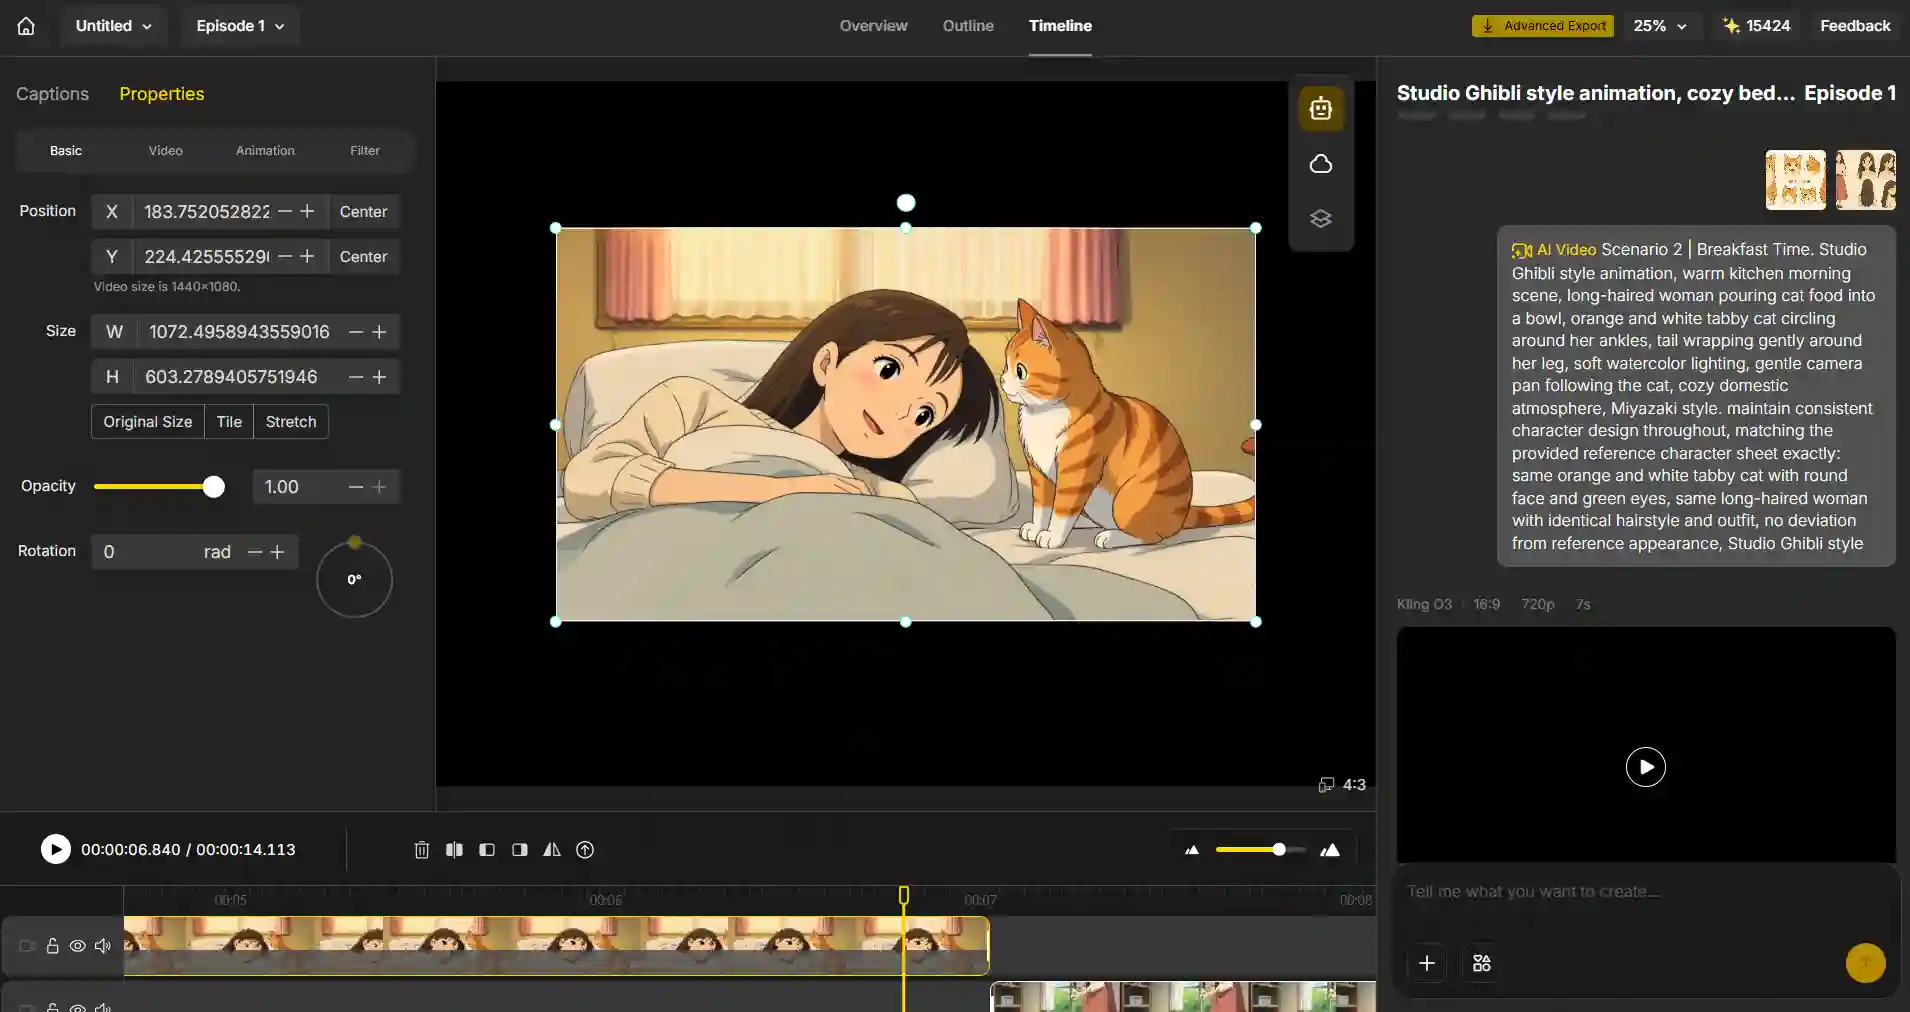Adjust the timeline zoom slider
Screen dimensions: 1910x1012
(1278, 850)
